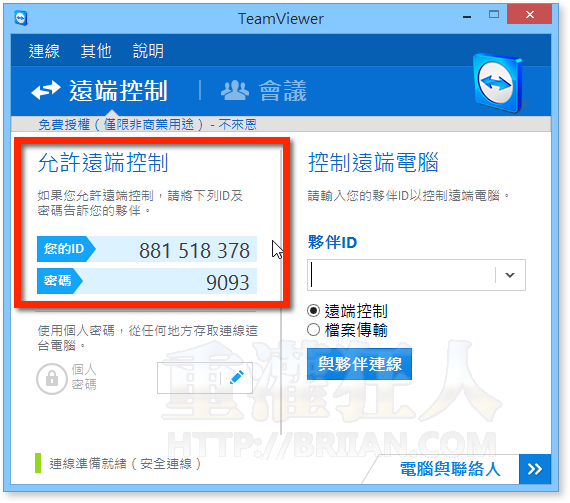Click the 您的ID label tag
This screenshot has width=570, height=503.
point(66,249)
